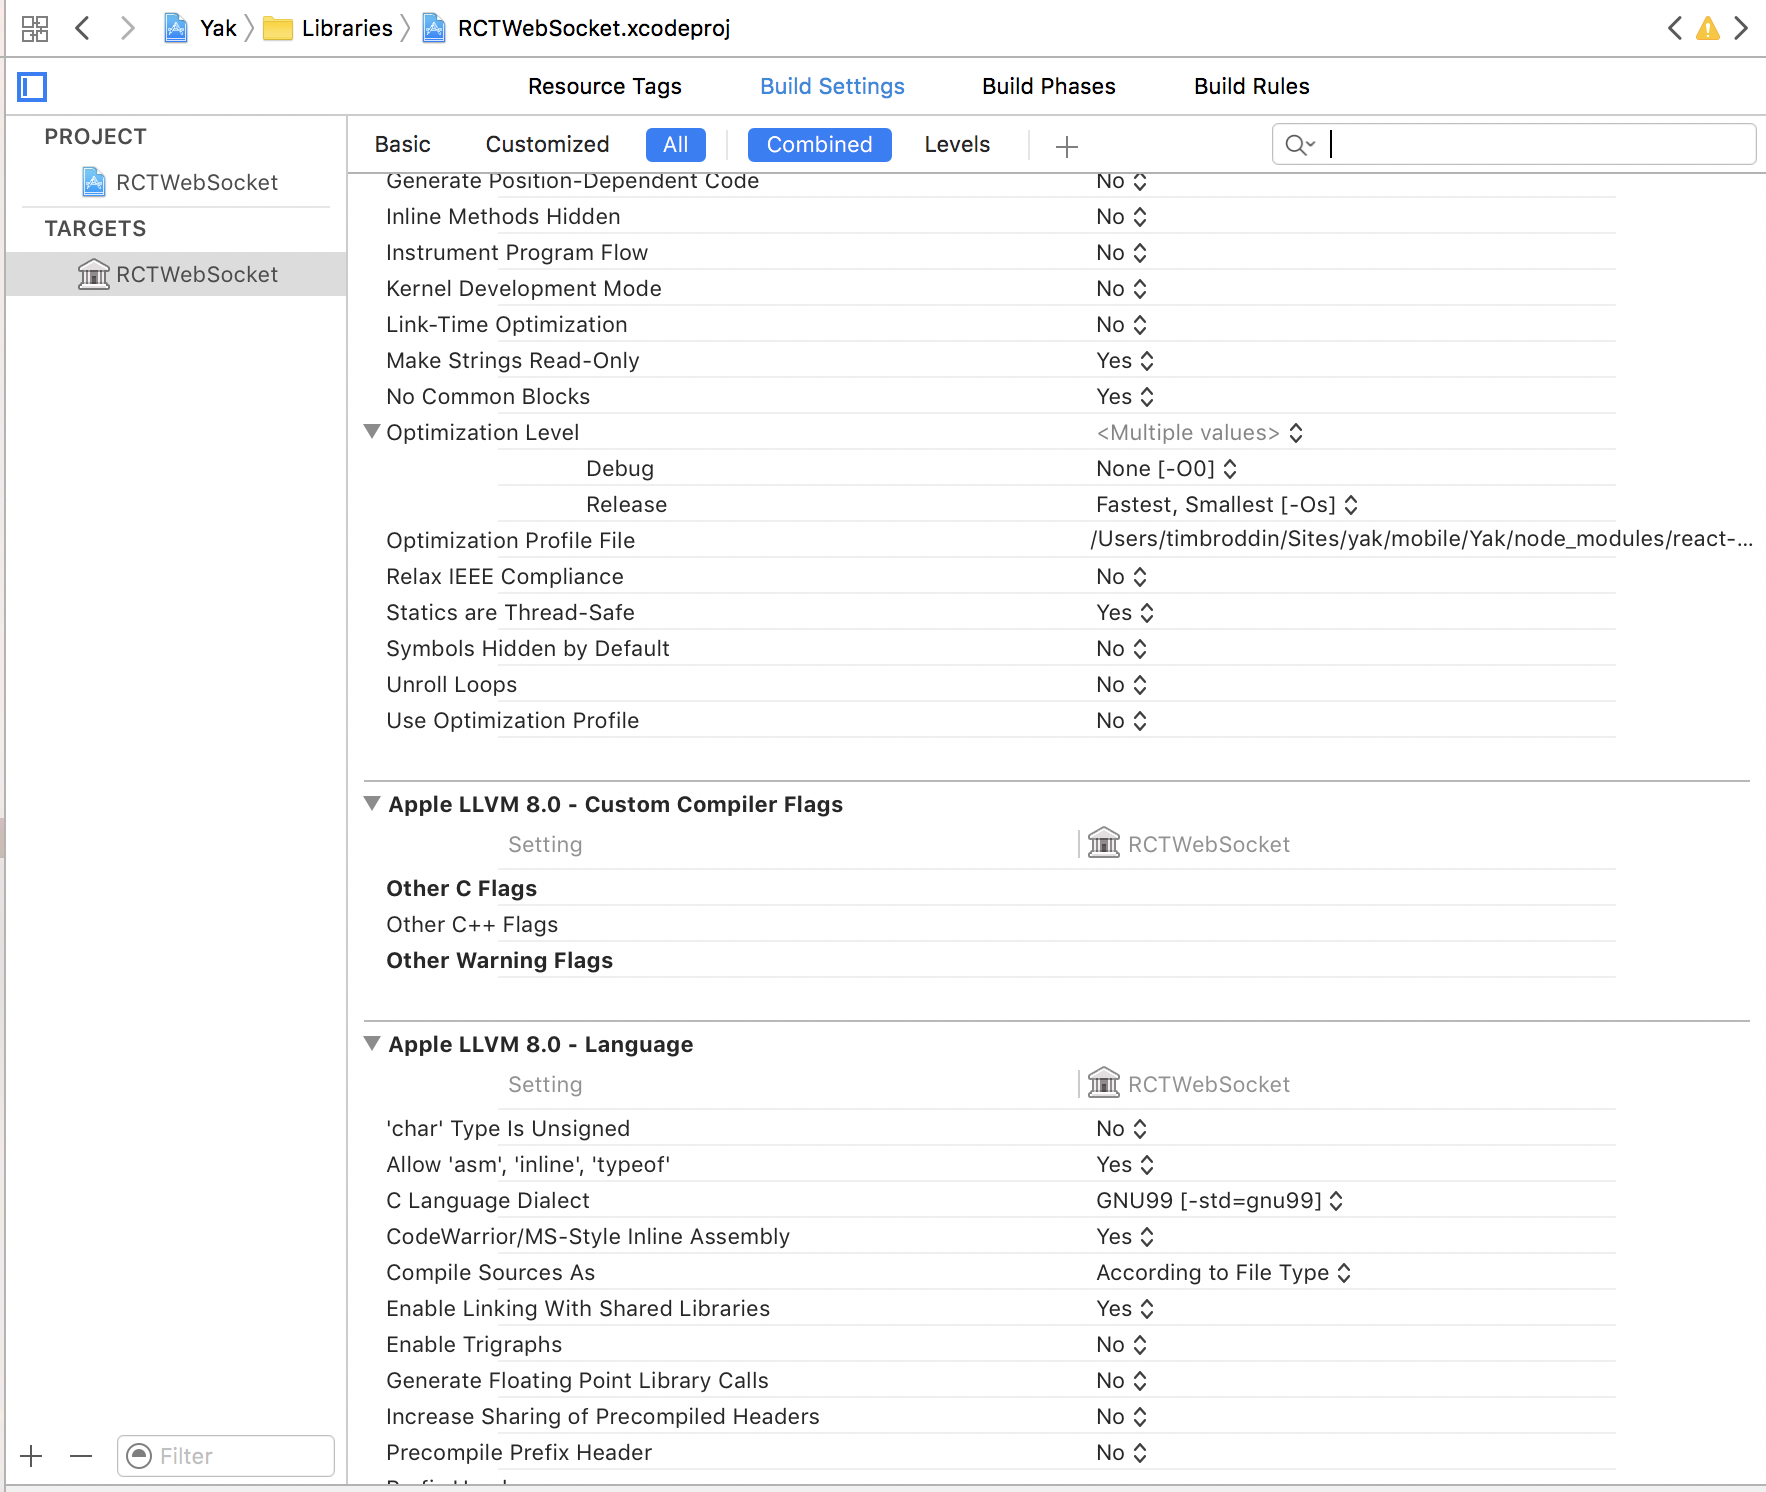
Task: Toggle No Common Blocks value
Action: click(x=1125, y=397)
